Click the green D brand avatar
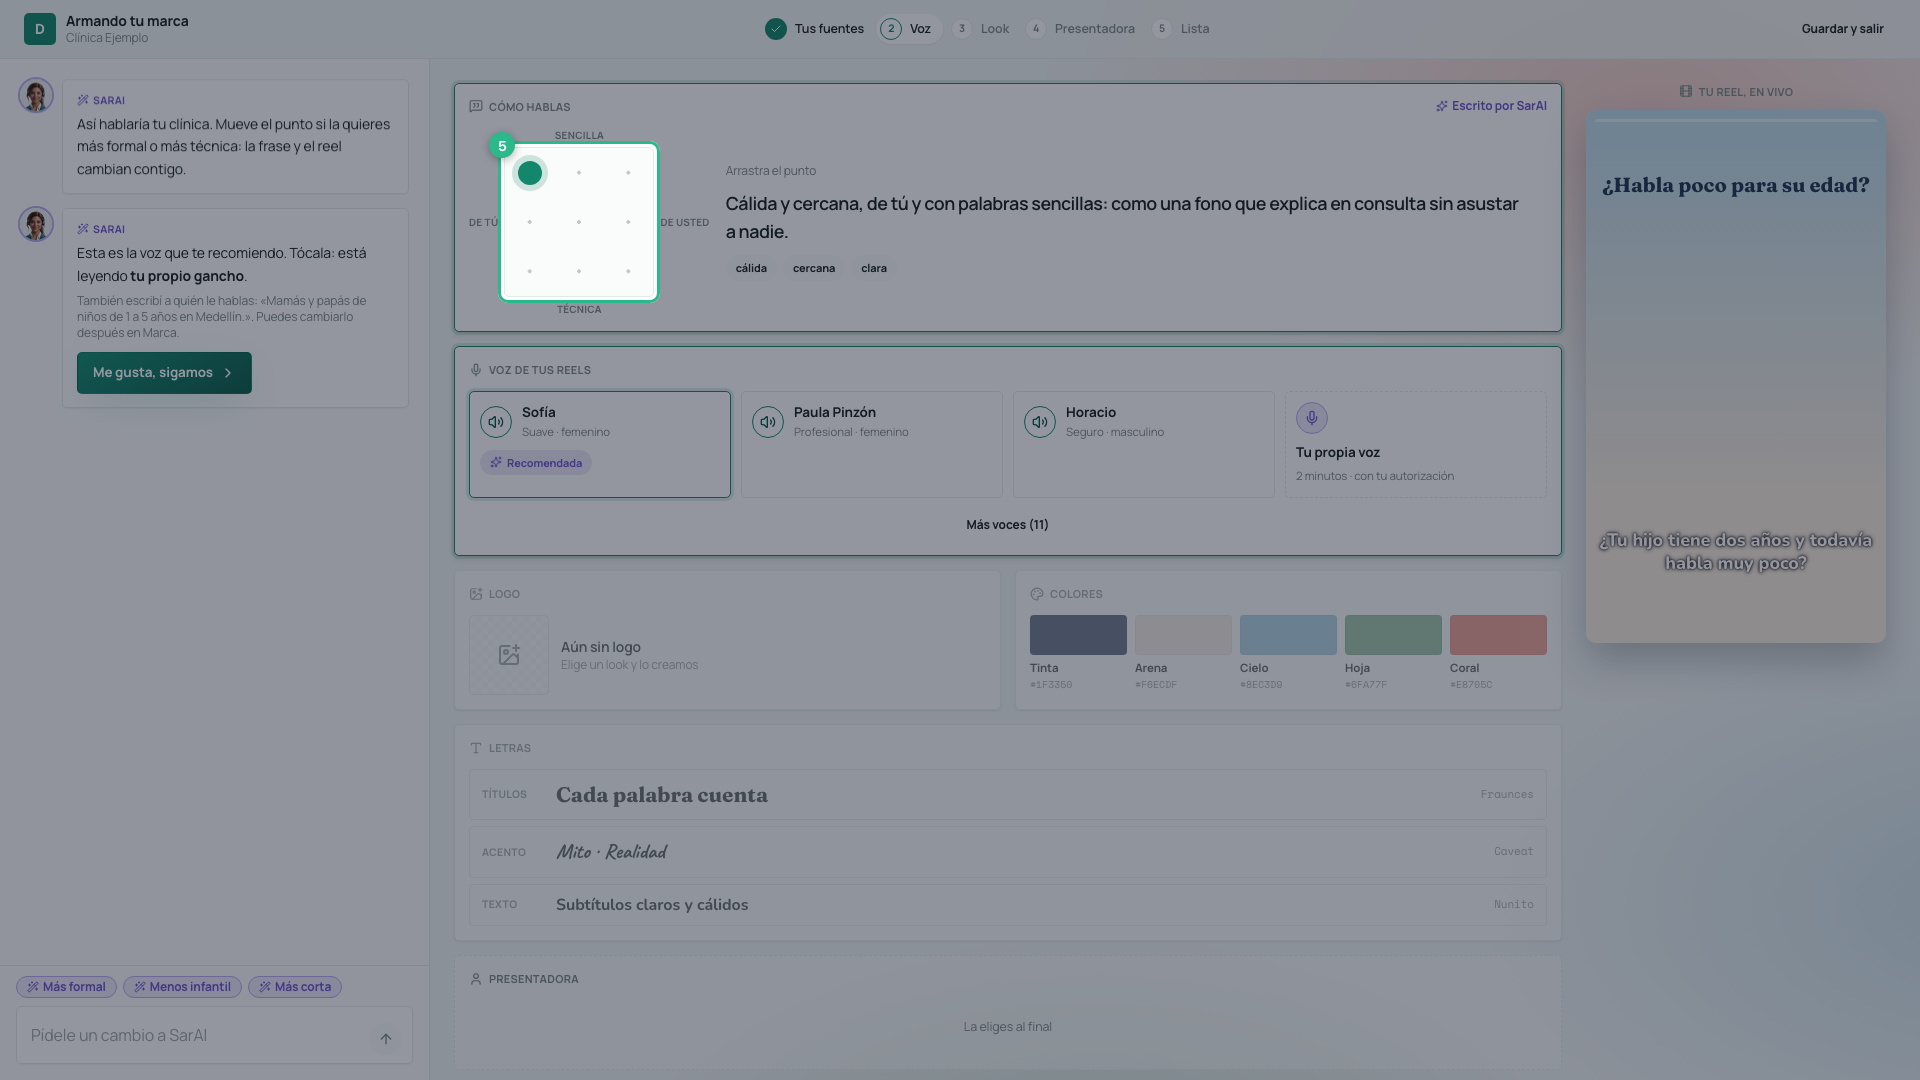Screen dimensions: 1920x1080 40,29
